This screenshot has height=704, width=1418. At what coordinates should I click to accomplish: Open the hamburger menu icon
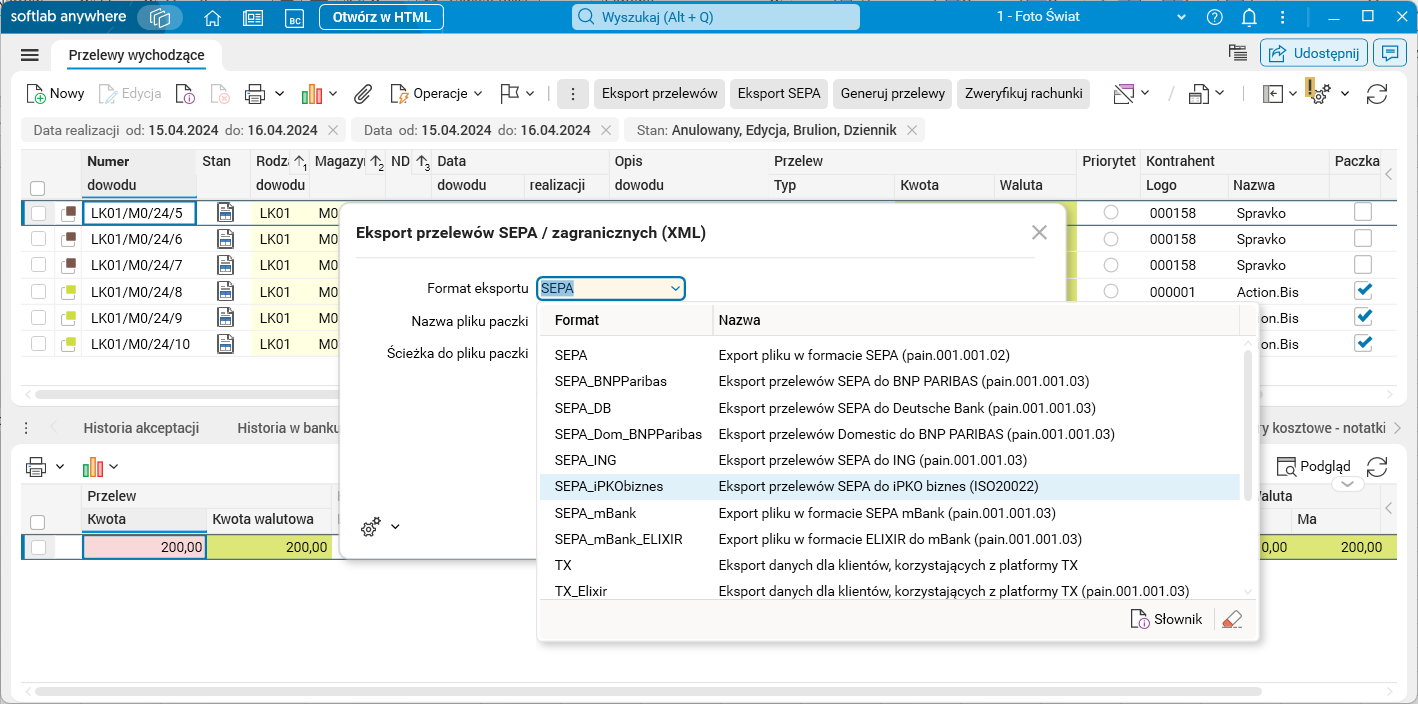pyautogui.click(x=29, y=55)
